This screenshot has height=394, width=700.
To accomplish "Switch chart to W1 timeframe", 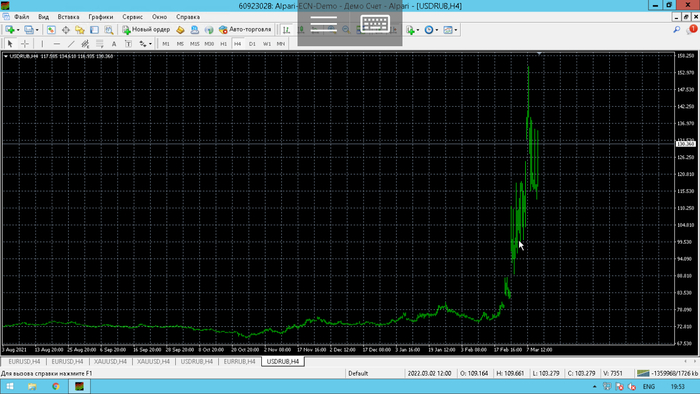I will (267, 44).
